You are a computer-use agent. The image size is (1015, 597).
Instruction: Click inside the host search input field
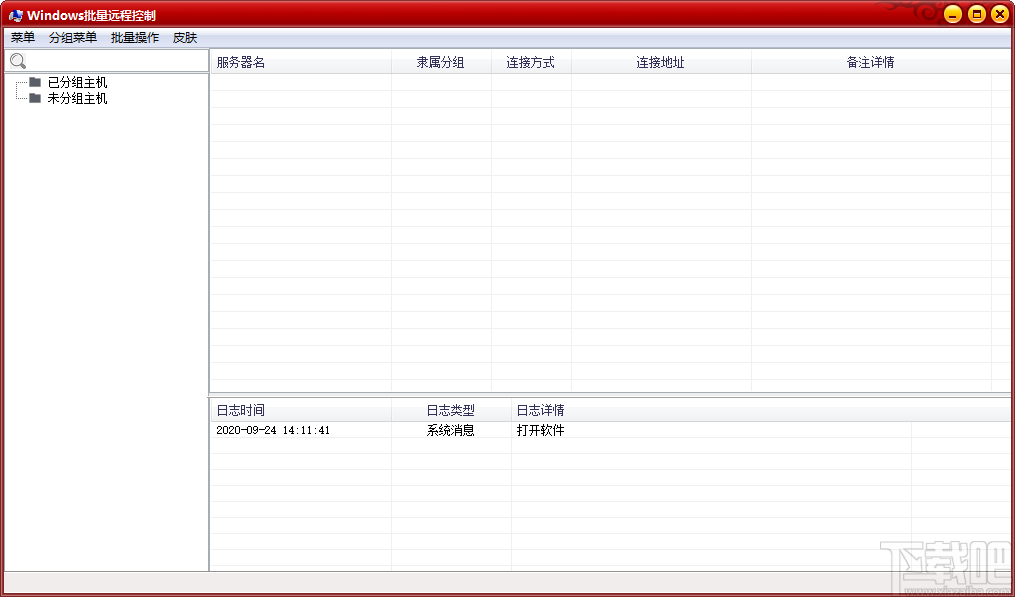pos(110,60)
